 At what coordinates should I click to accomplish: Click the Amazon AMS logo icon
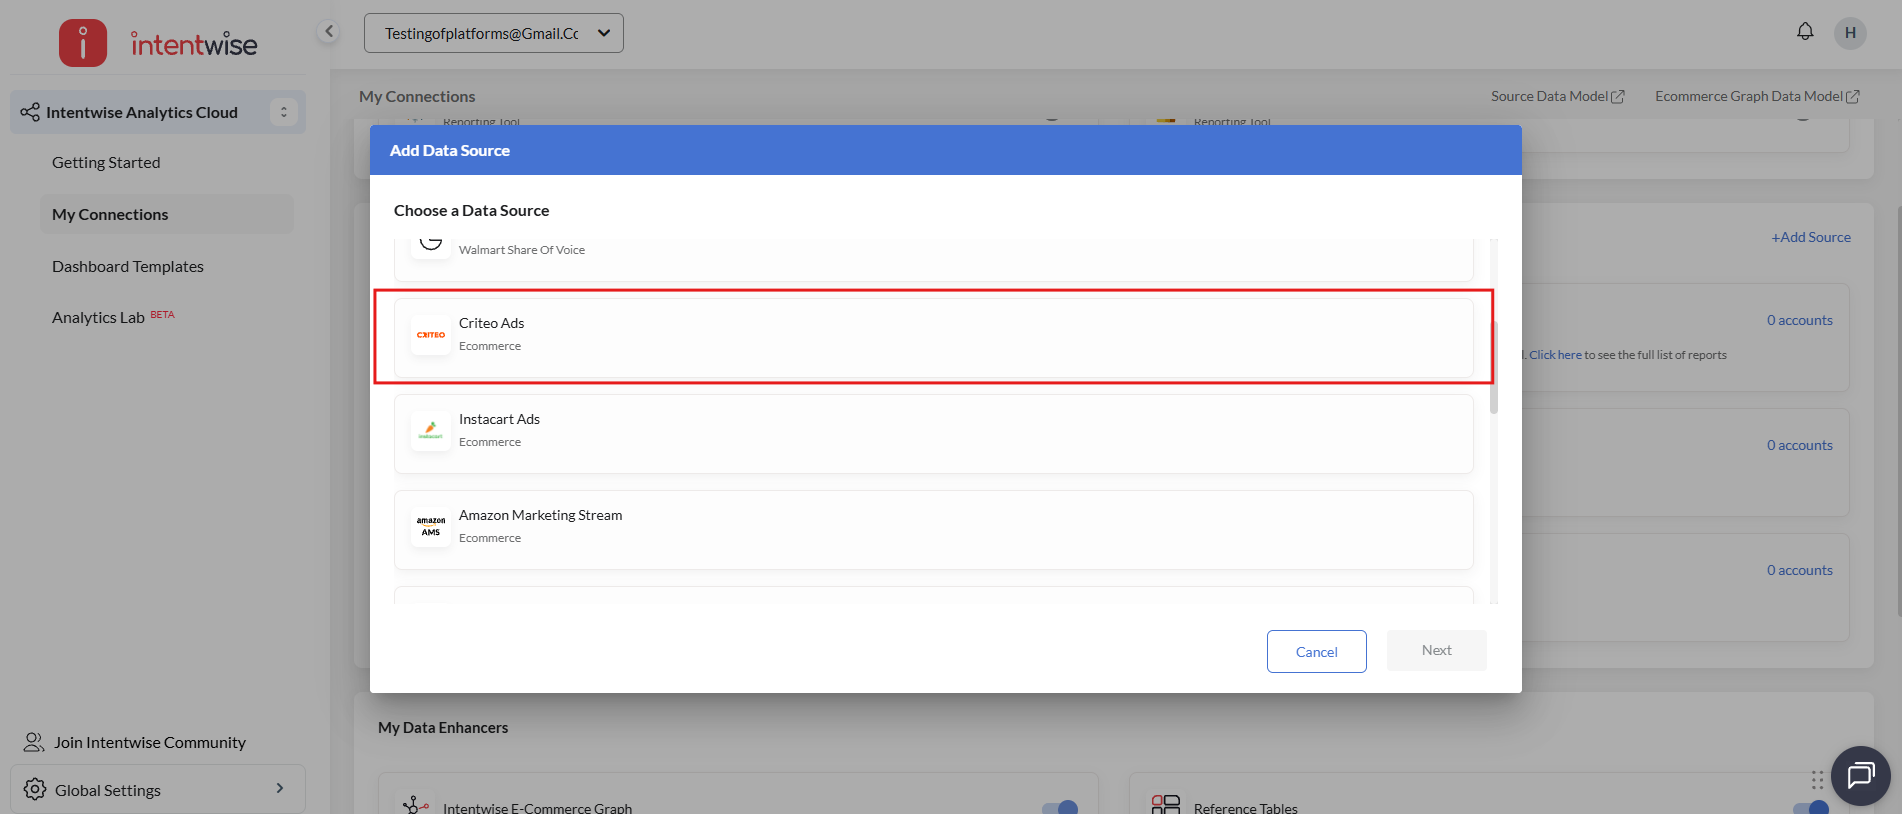pyautogui.click(x=431, y=527)
